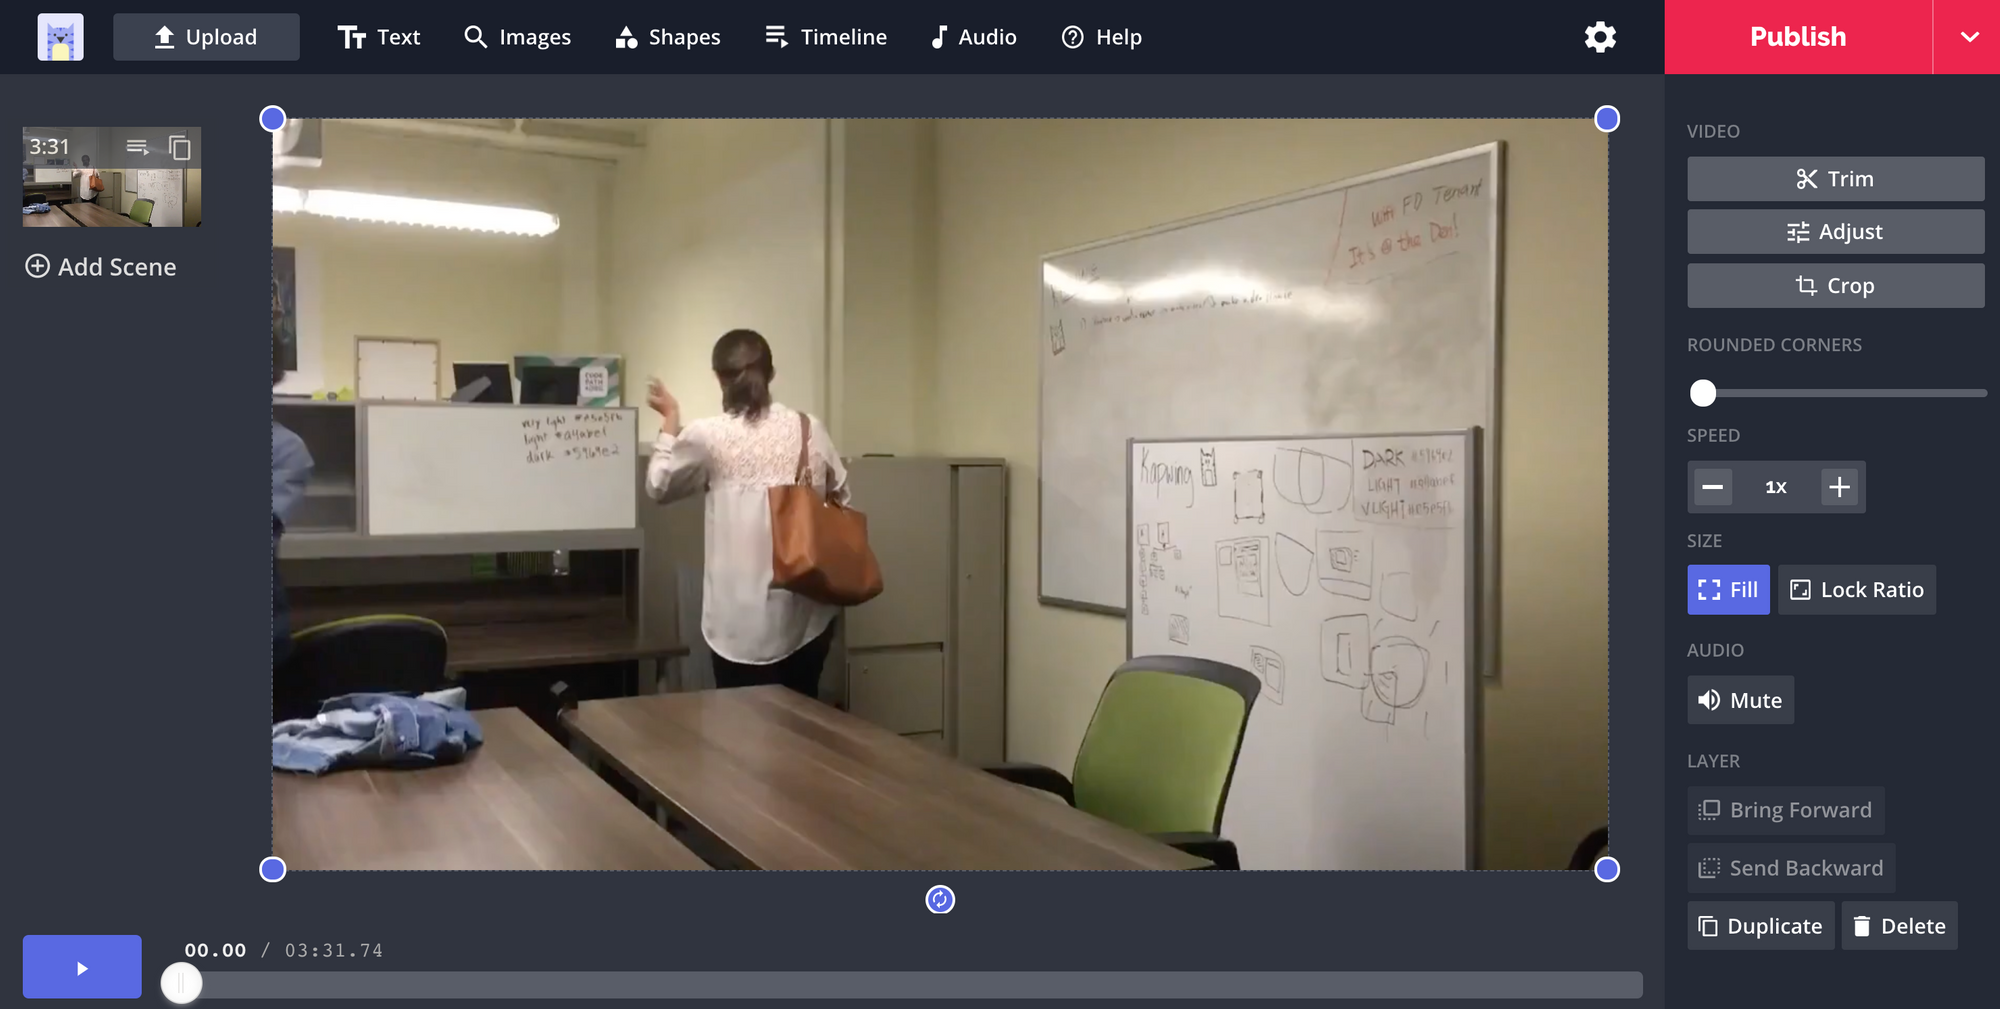The height and width of the screenshot is (1009, 2000).
Task: Open the Audio panel
Action: click(x=972, y=37)
